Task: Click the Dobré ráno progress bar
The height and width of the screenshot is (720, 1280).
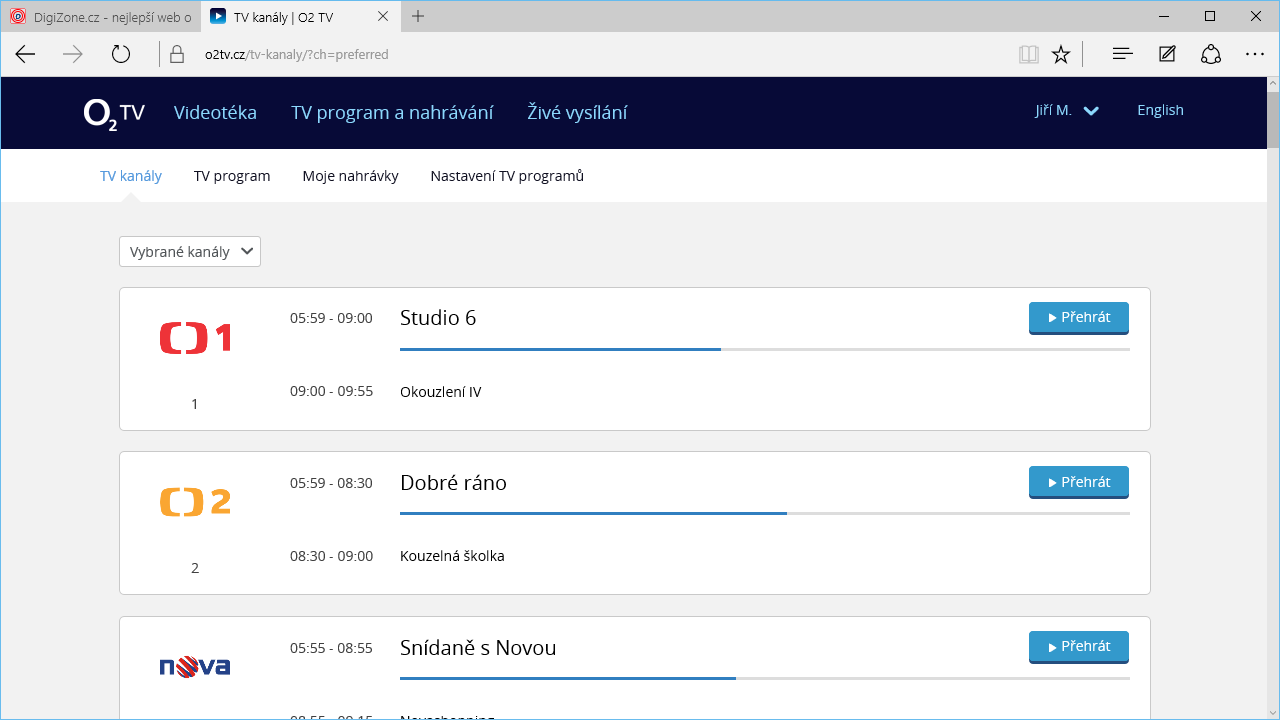Action: (765, 513)
